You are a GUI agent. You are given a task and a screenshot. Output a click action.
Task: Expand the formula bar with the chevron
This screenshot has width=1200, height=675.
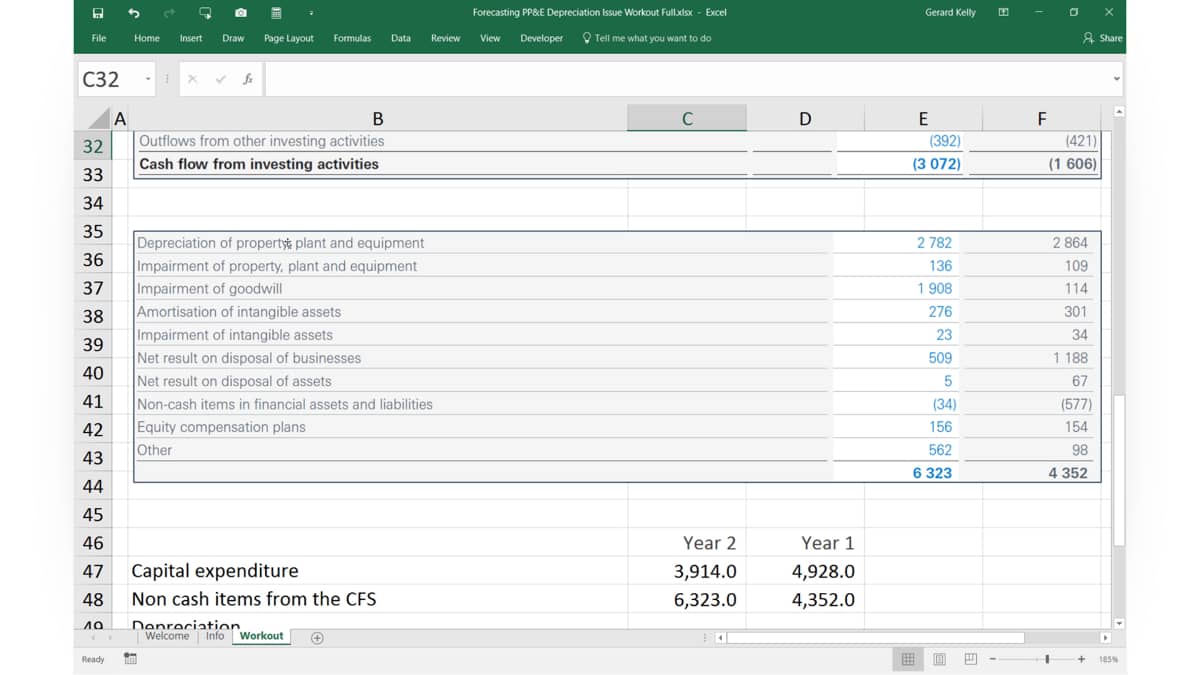1116,79
